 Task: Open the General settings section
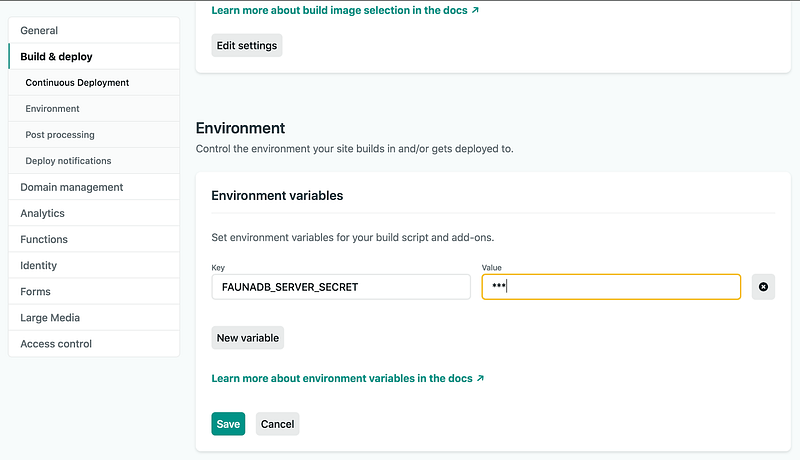39,31
